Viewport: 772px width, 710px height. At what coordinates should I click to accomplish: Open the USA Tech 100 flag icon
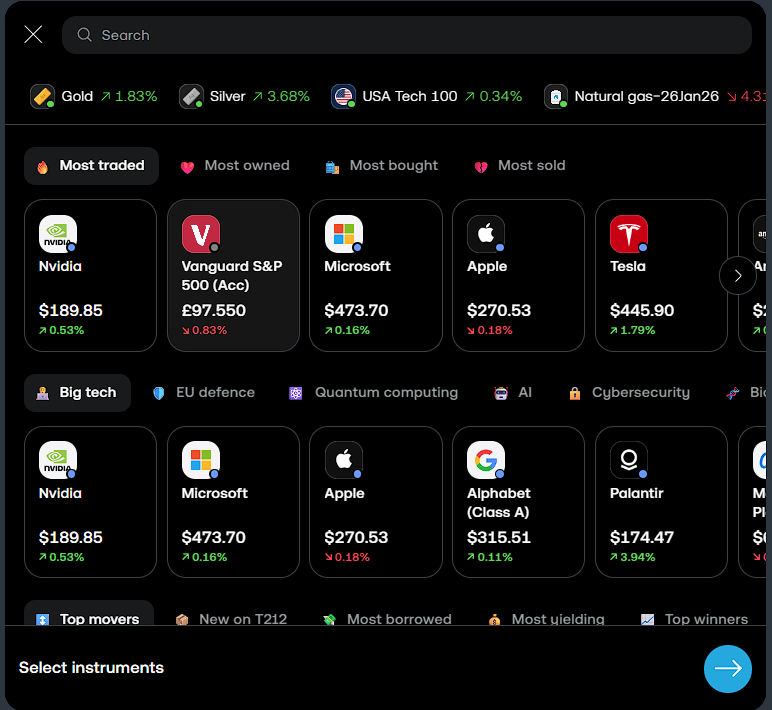point(343,96)
